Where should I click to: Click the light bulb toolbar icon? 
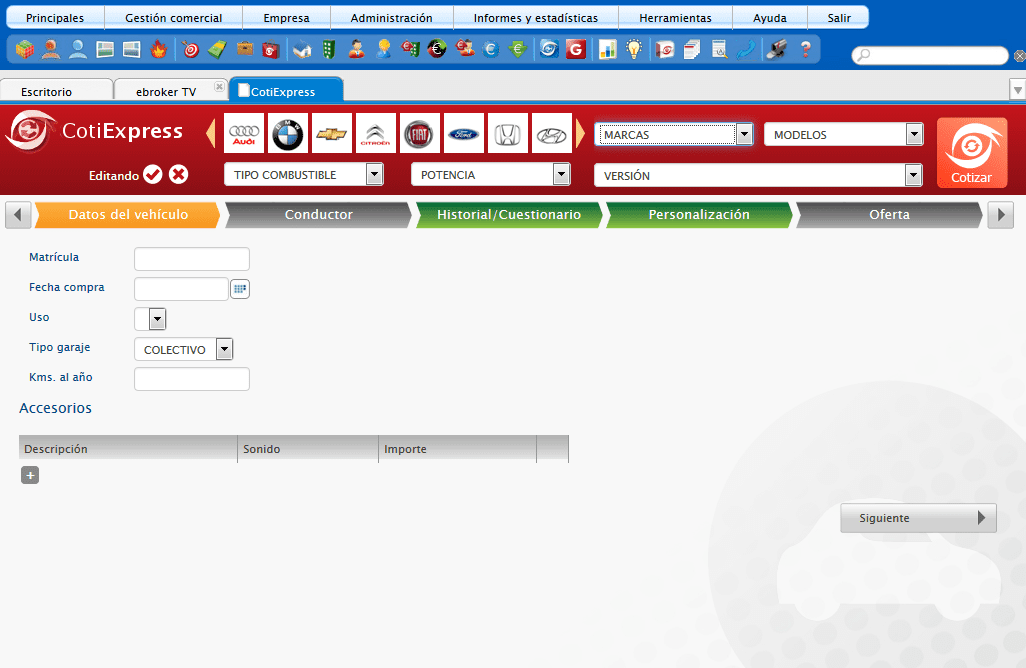pyautogui.click(x=634, y=49)
